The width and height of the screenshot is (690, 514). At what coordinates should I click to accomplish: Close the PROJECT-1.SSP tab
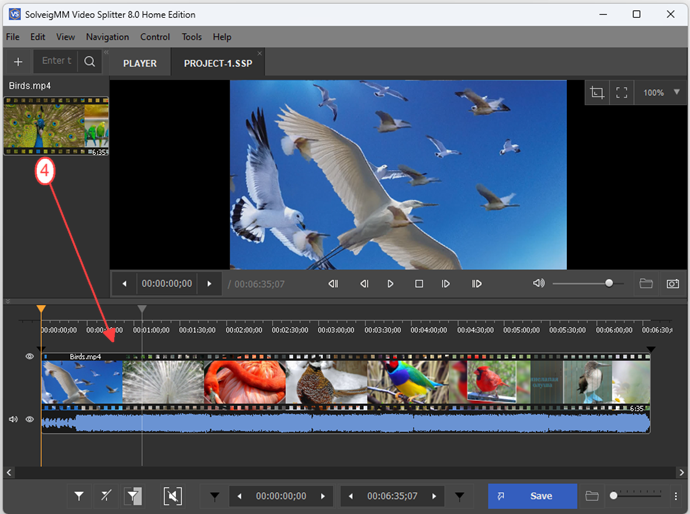[x=260, y=53]
